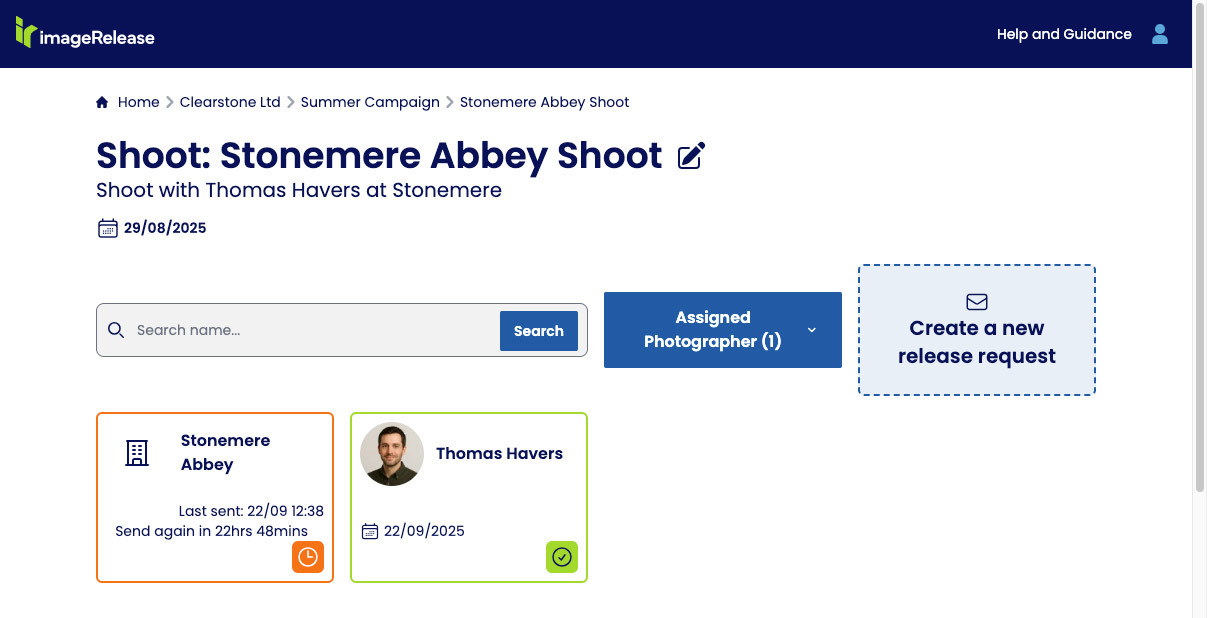The image size is (1207, 618).
Task: Click Thomas Havers profile photo
Action: (392, 453)
